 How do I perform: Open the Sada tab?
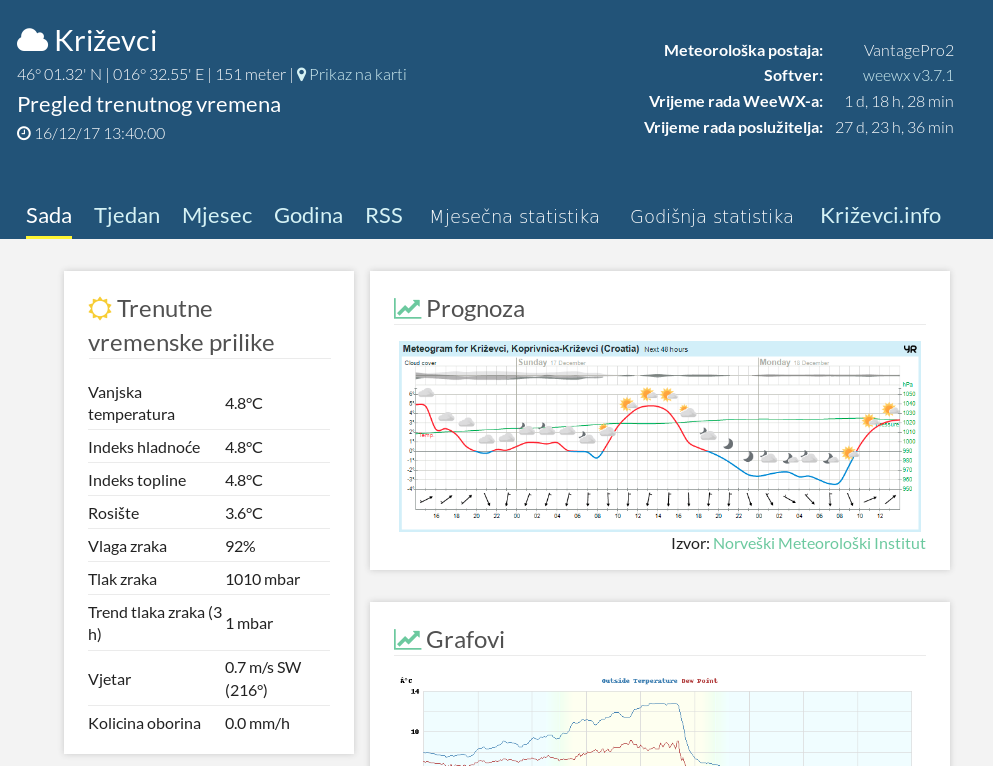tap(49, 216)
